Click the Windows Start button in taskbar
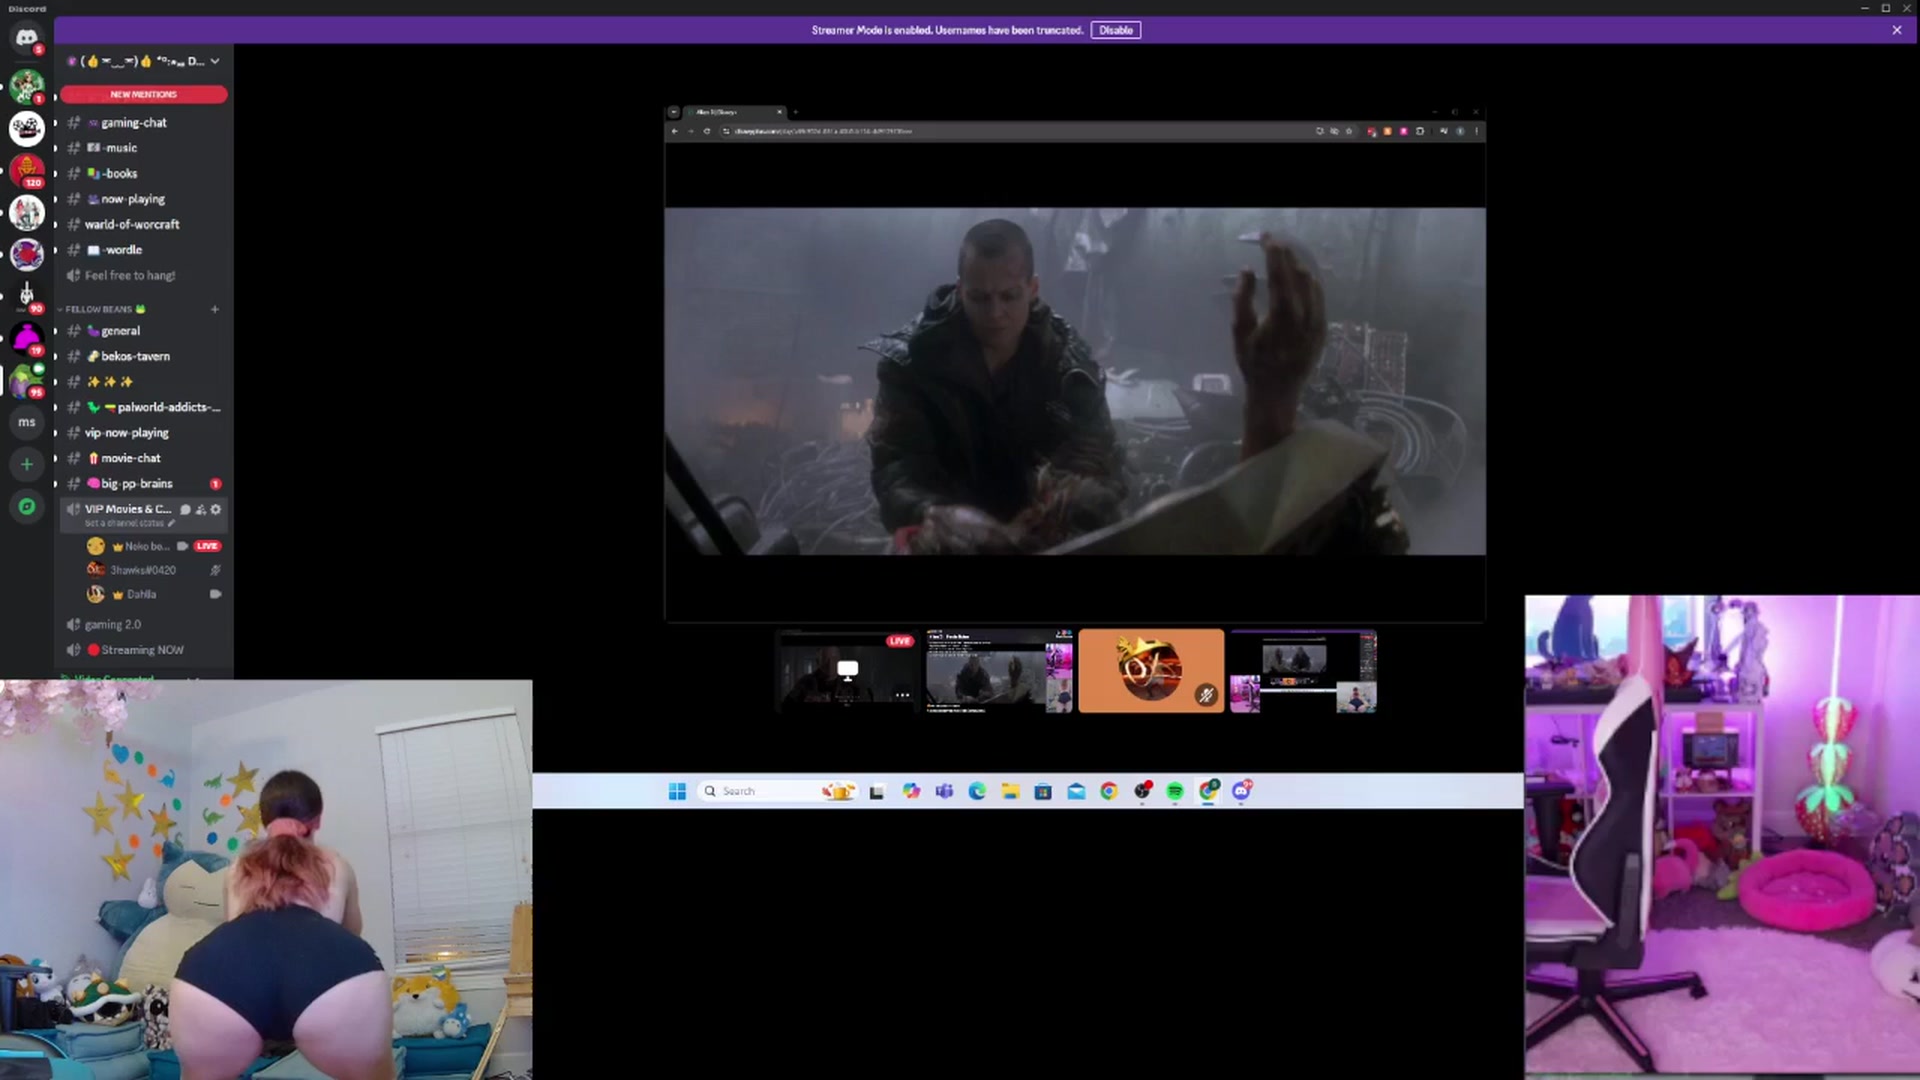Image resolution: width=1920 pixels, height=1080 pixels. click(677, 791)
